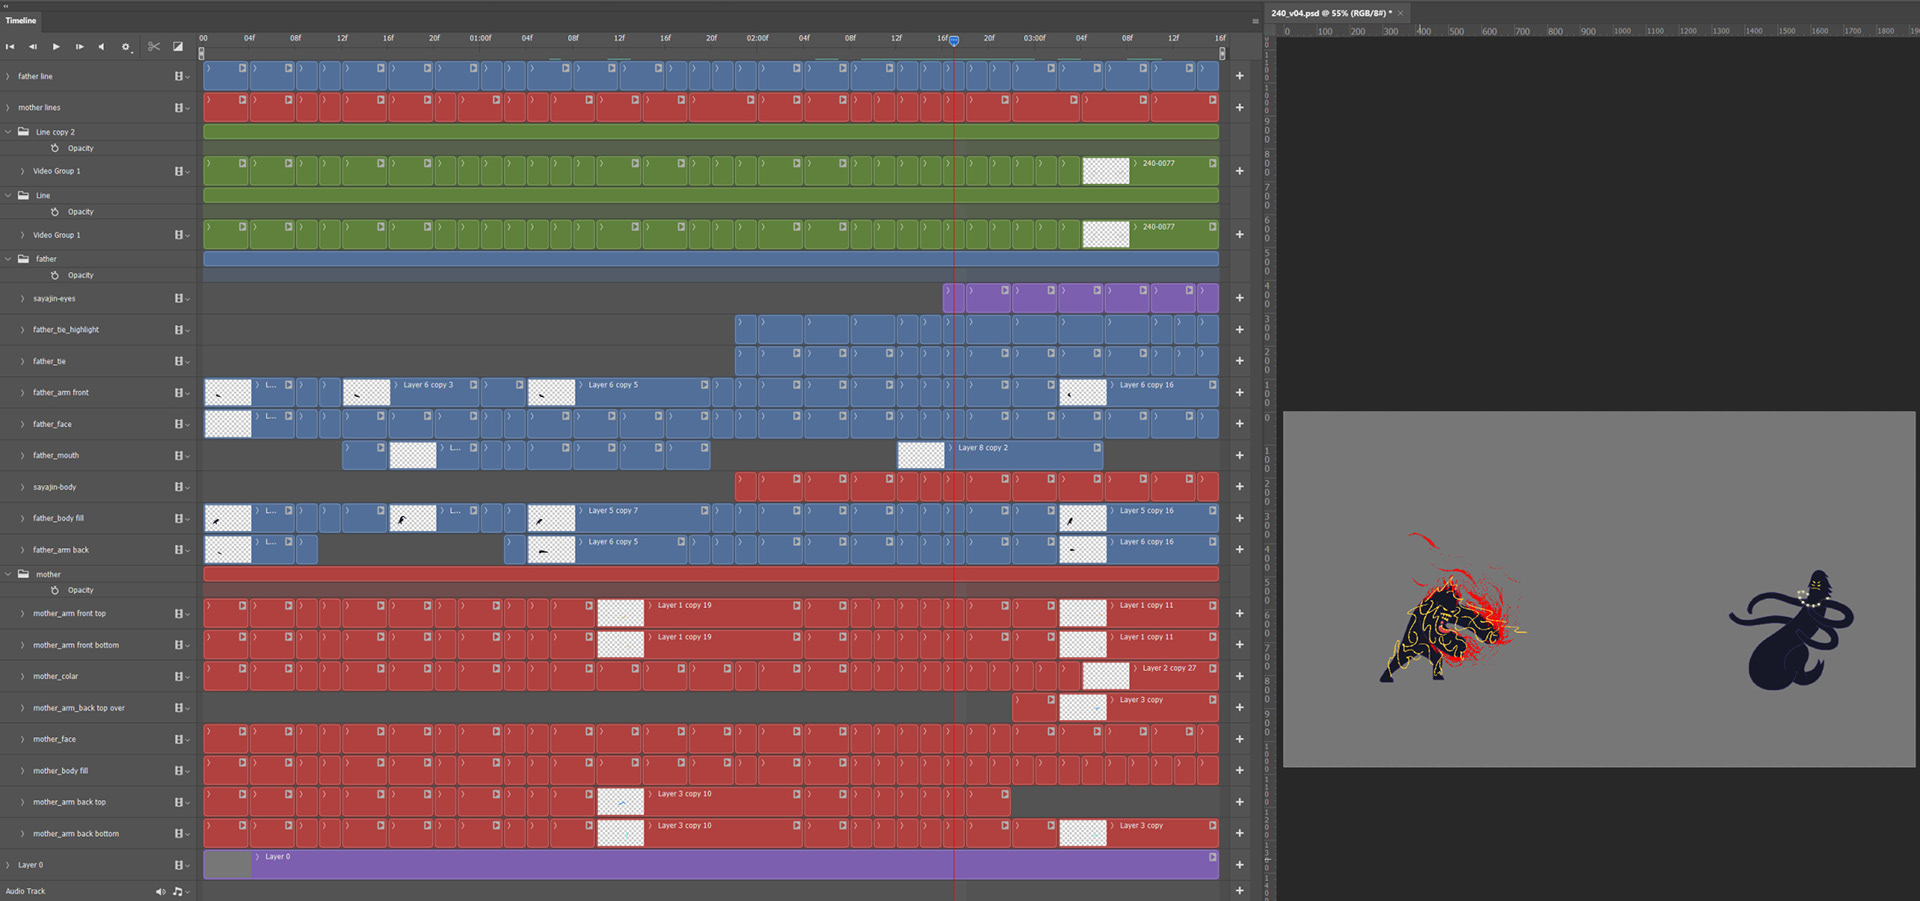Click the work area start handle
The image size is (1920, 901).
click(201, 54)
